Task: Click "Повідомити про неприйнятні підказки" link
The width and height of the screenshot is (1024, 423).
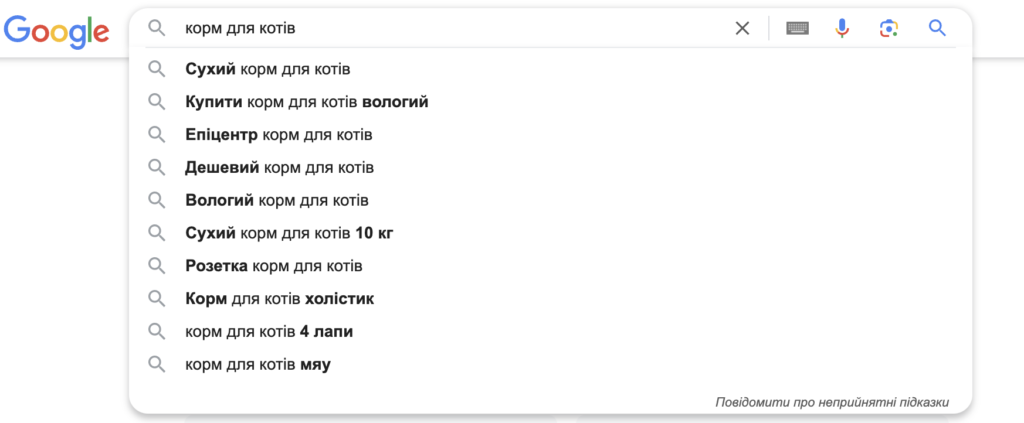Action: (832, 402)
